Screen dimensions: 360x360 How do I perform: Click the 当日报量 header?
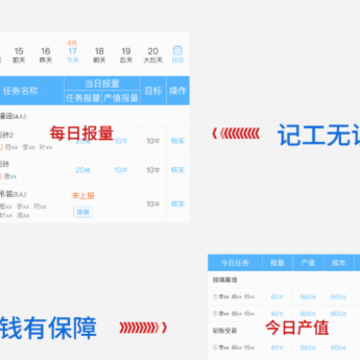102,83
